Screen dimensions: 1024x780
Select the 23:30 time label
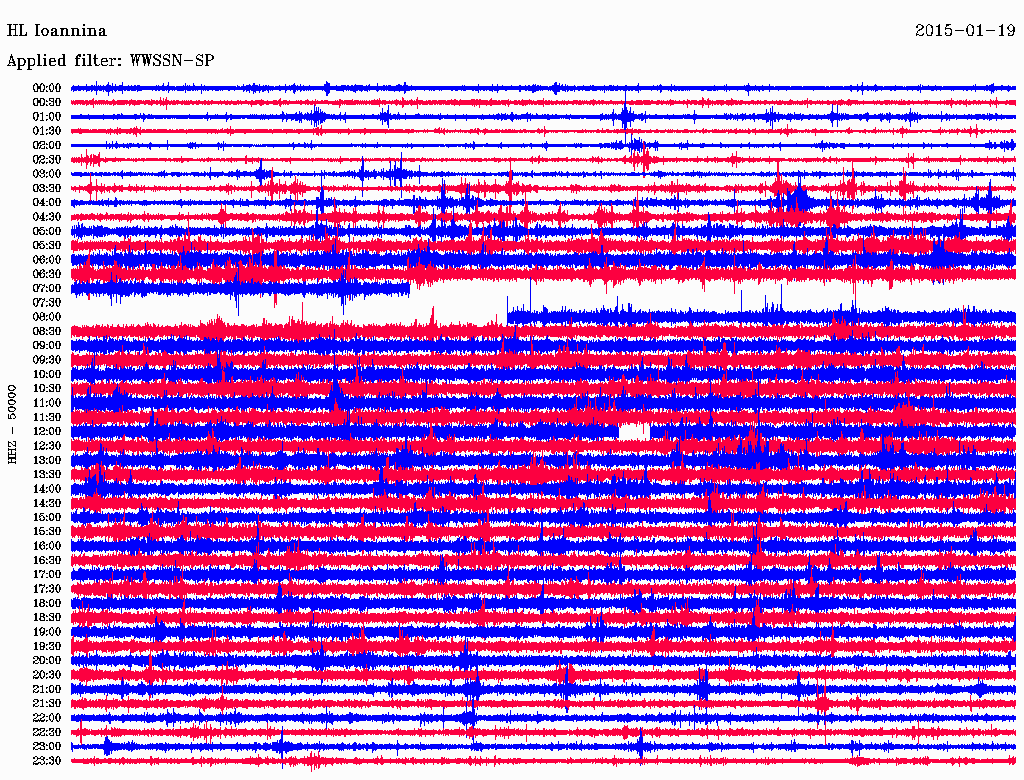47,760
